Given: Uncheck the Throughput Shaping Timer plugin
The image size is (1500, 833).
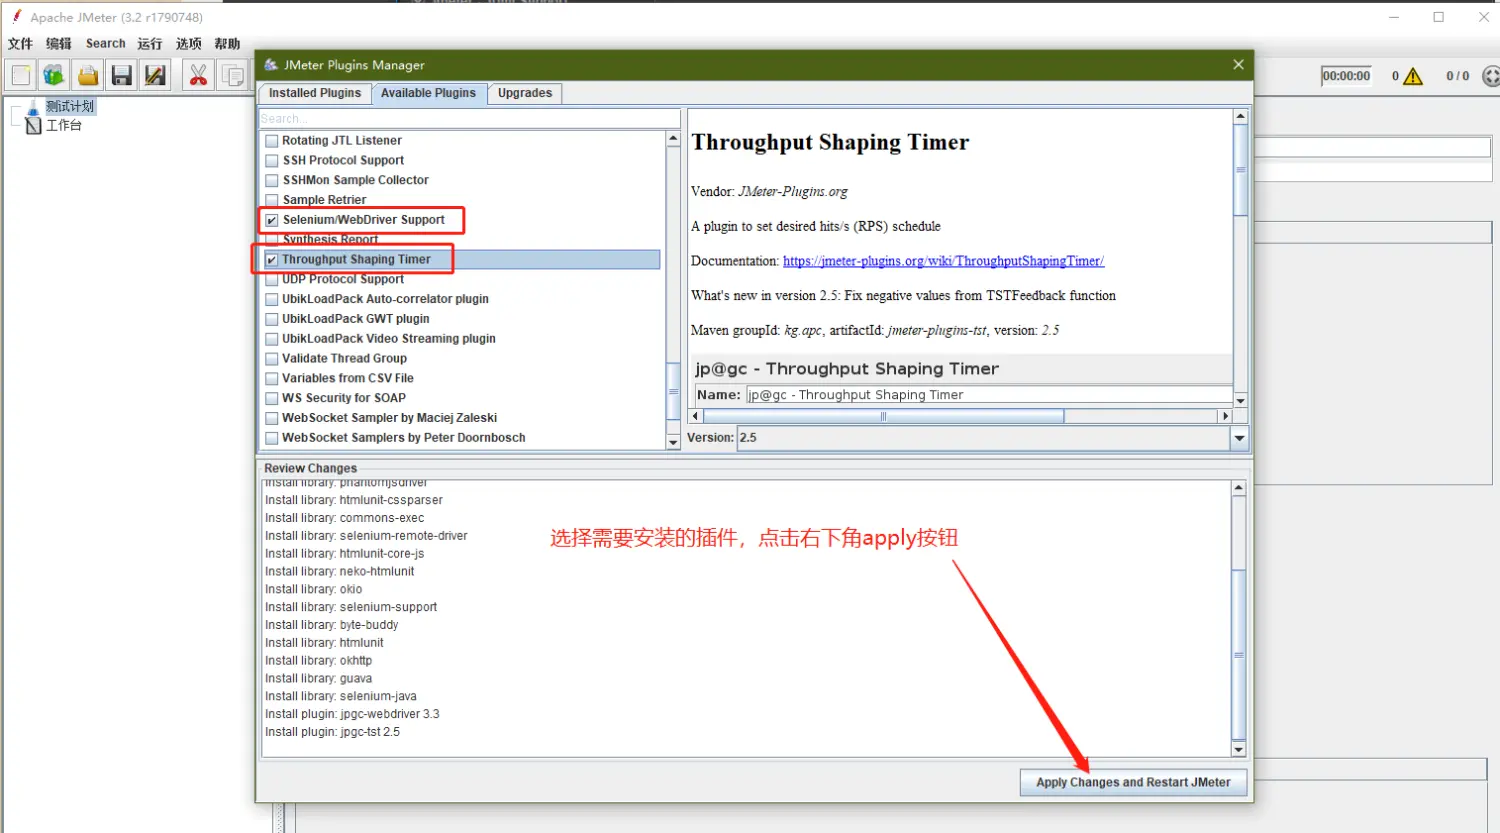Looking at the screenshot, I should click(271, 258).
